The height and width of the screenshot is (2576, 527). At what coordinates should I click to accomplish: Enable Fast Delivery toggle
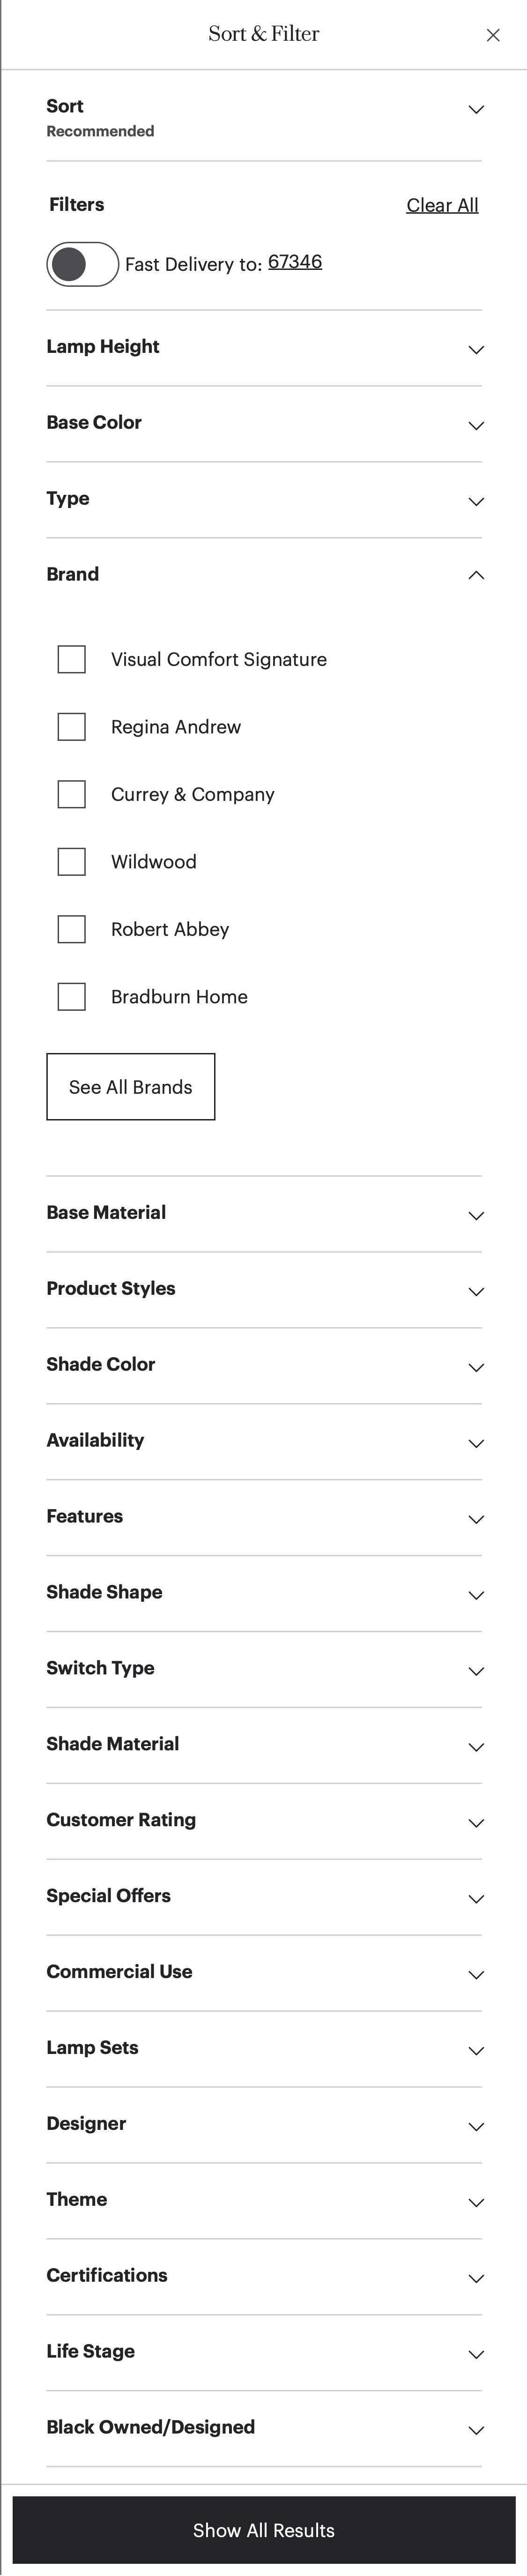point(82,263)
